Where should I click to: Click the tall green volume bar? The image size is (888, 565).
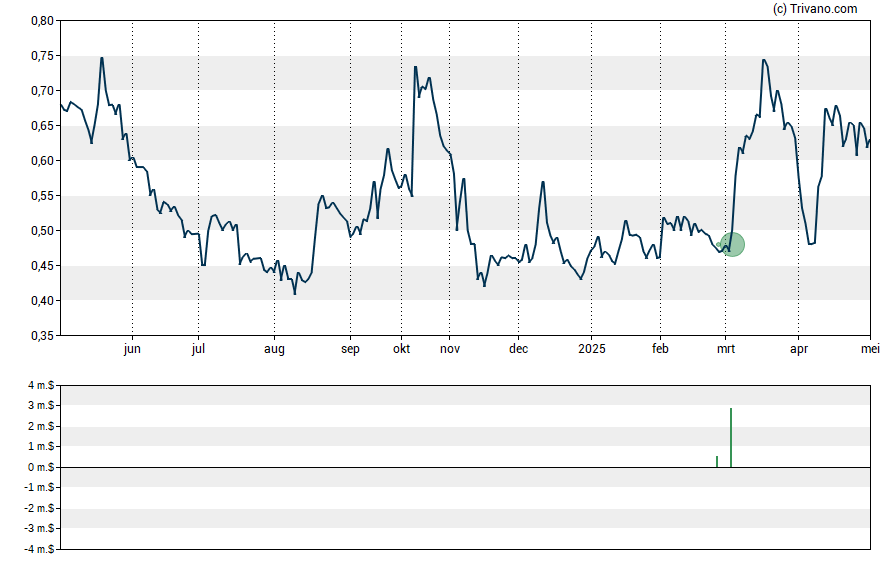pyautogui.click(x=731, y=438)
